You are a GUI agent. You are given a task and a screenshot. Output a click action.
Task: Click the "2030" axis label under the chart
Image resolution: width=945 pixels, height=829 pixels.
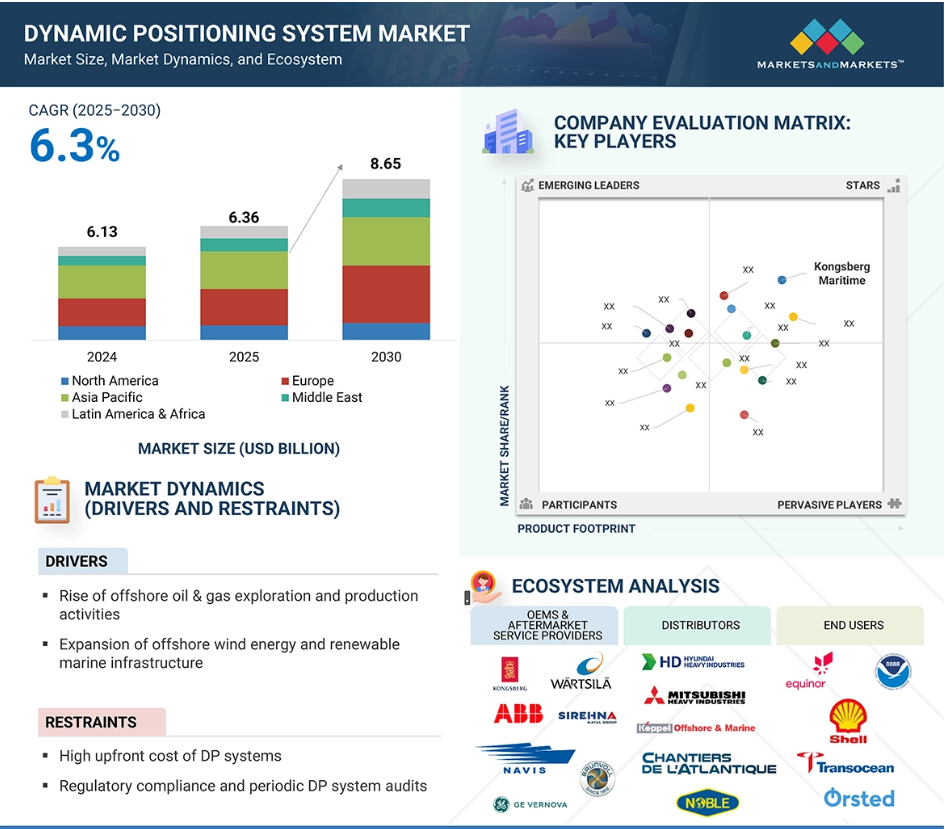[x=386, y=357]
